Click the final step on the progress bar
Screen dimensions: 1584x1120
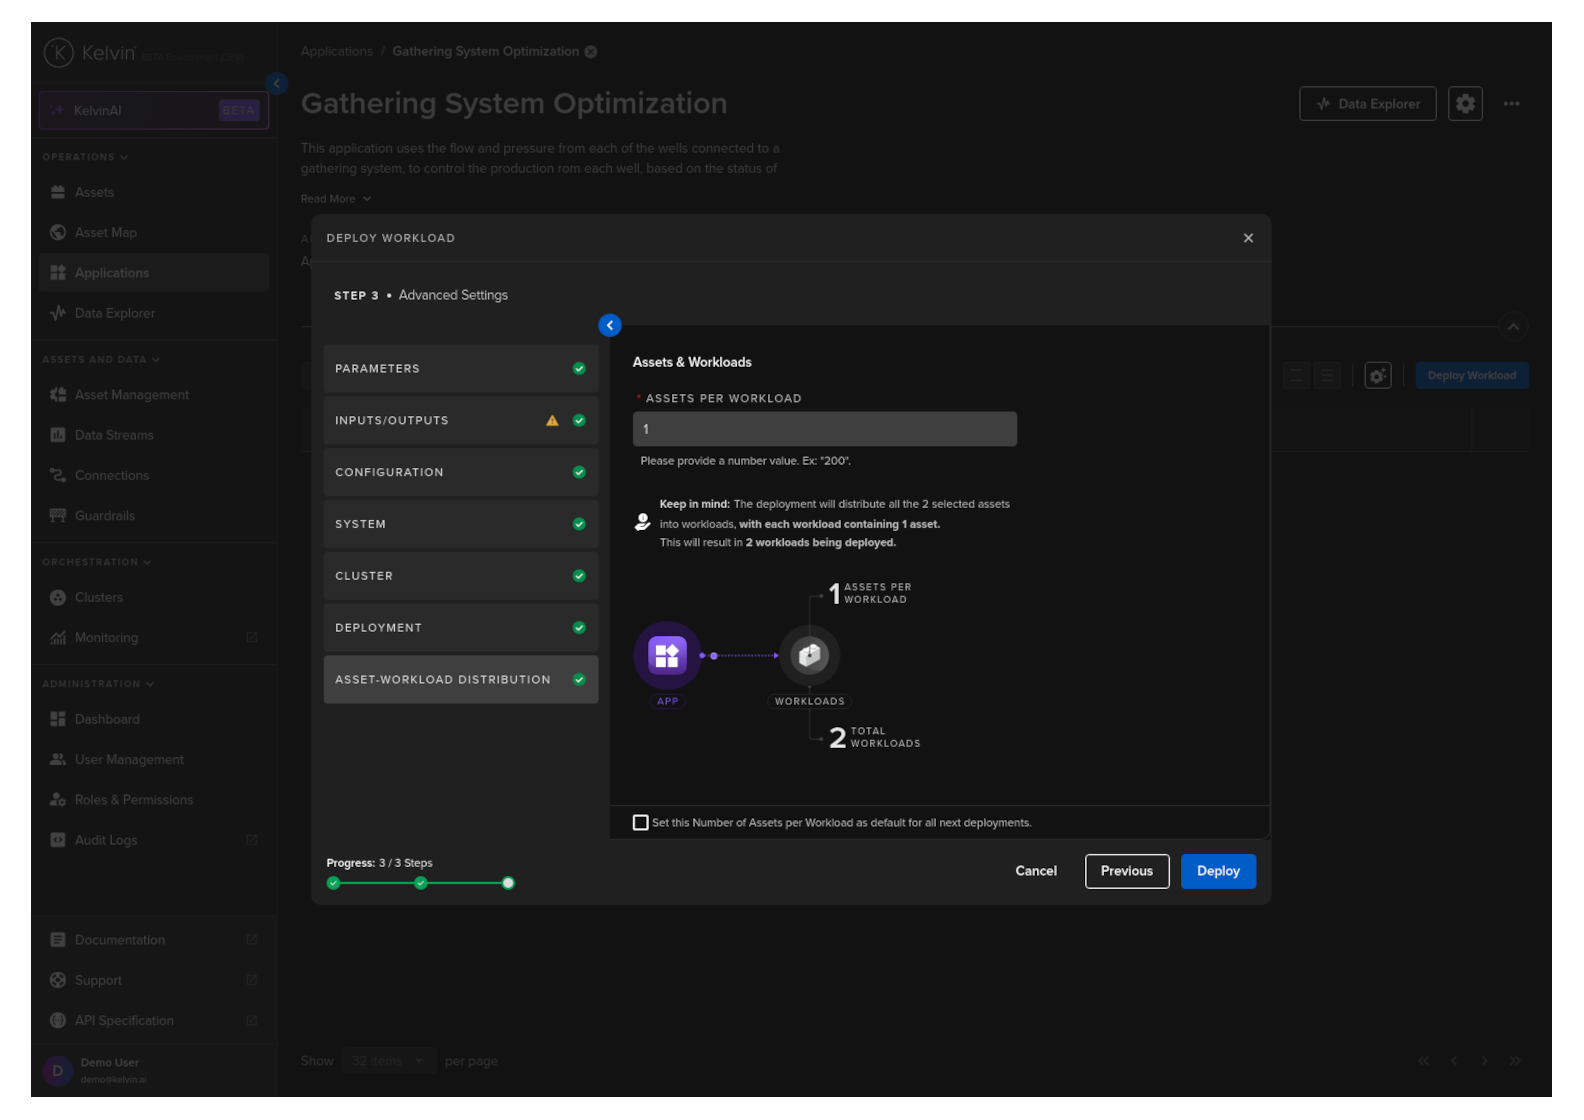[x=508, y=883]
